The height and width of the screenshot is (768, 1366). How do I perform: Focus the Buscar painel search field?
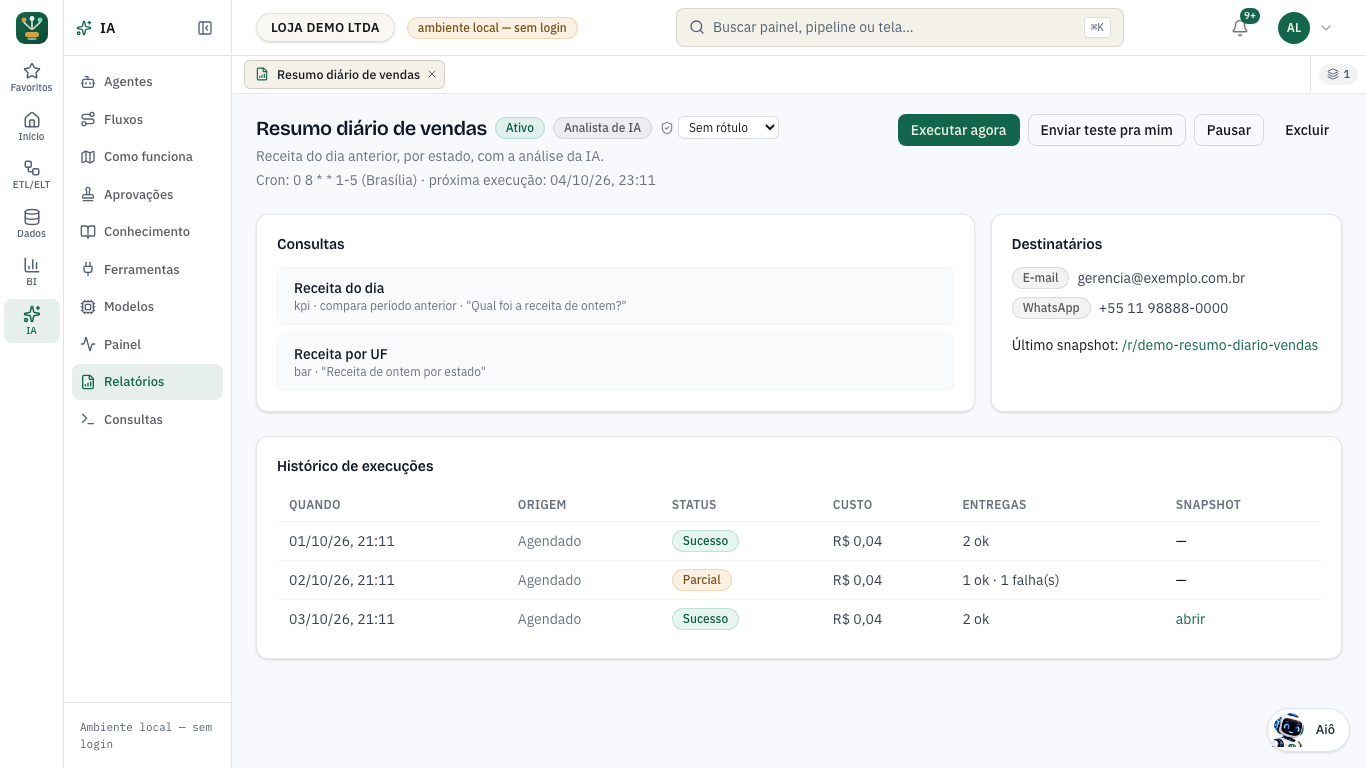pyautogui.click(x=900, y=28)
